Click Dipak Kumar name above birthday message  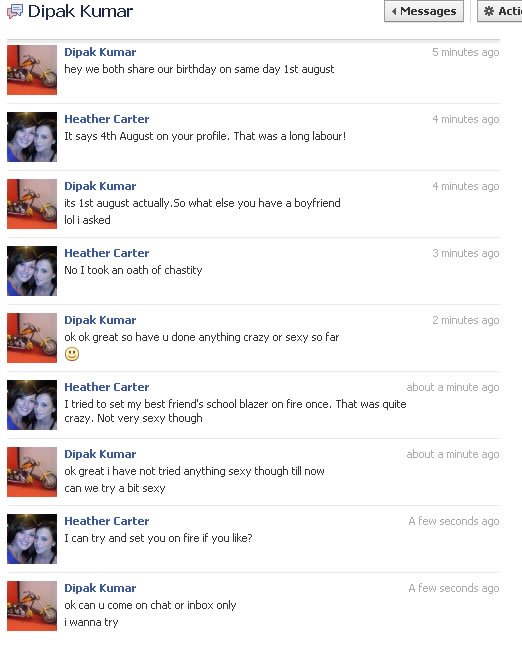coord(100,52)
